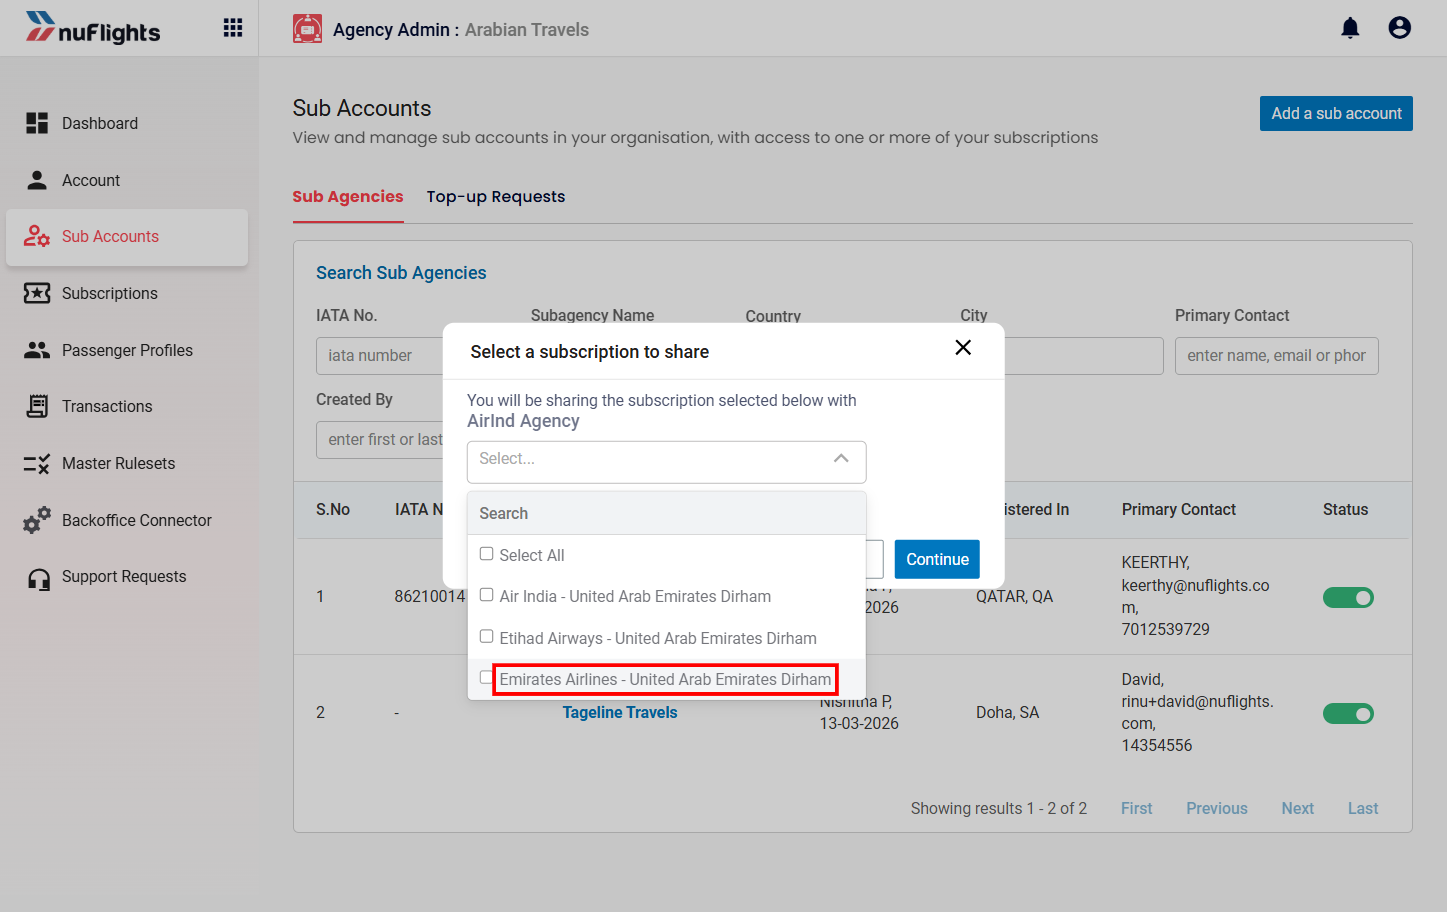Image resolution: width=1447 pixels, height=912 pixels.
Task: Click the S.No column header
Action: pyautogui.click(x=333, y=509)
